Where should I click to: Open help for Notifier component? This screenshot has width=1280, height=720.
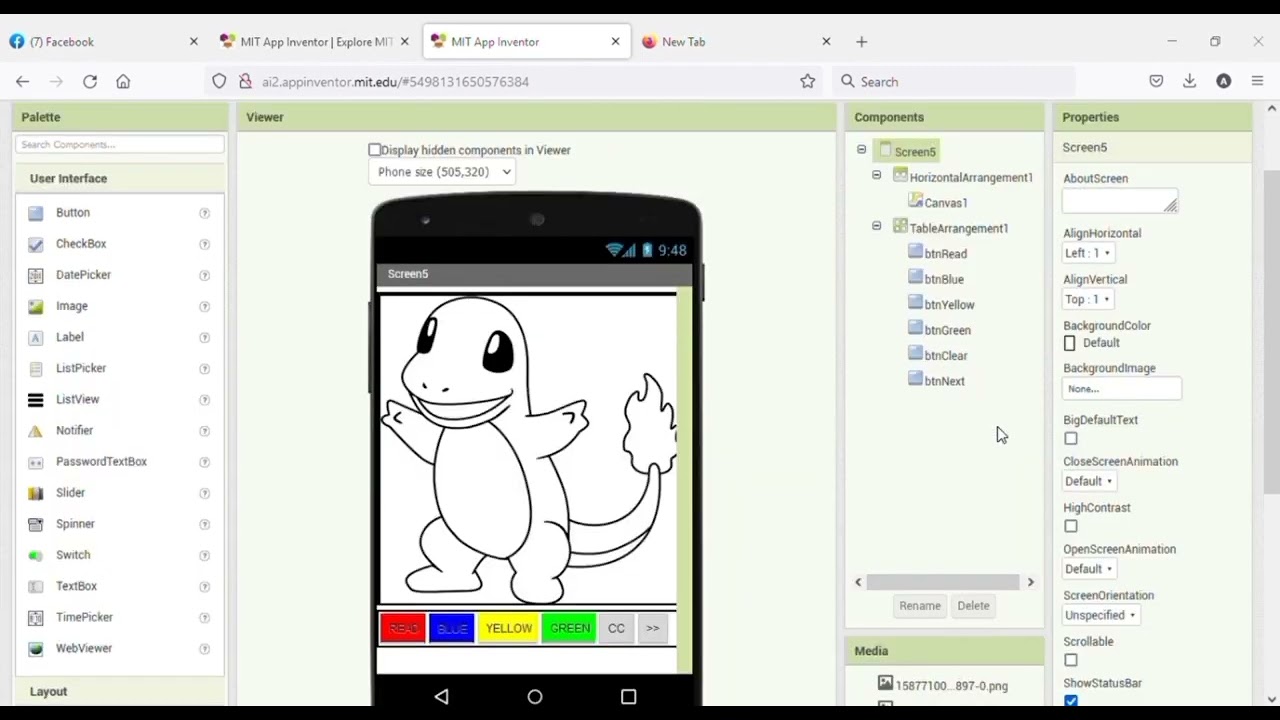click(x=204, y=430)
